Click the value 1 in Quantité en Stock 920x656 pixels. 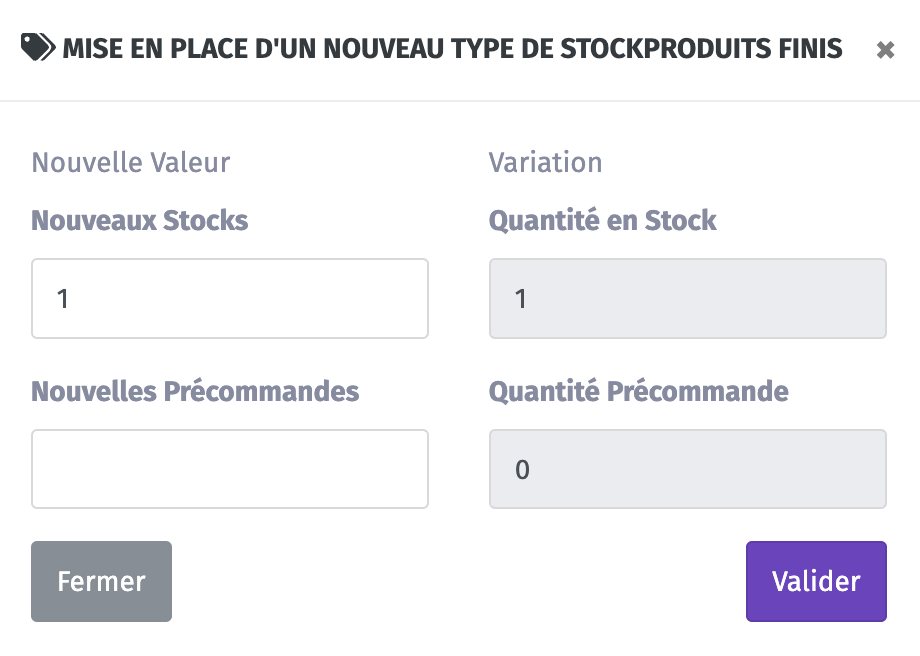click(x=520, y=299)
